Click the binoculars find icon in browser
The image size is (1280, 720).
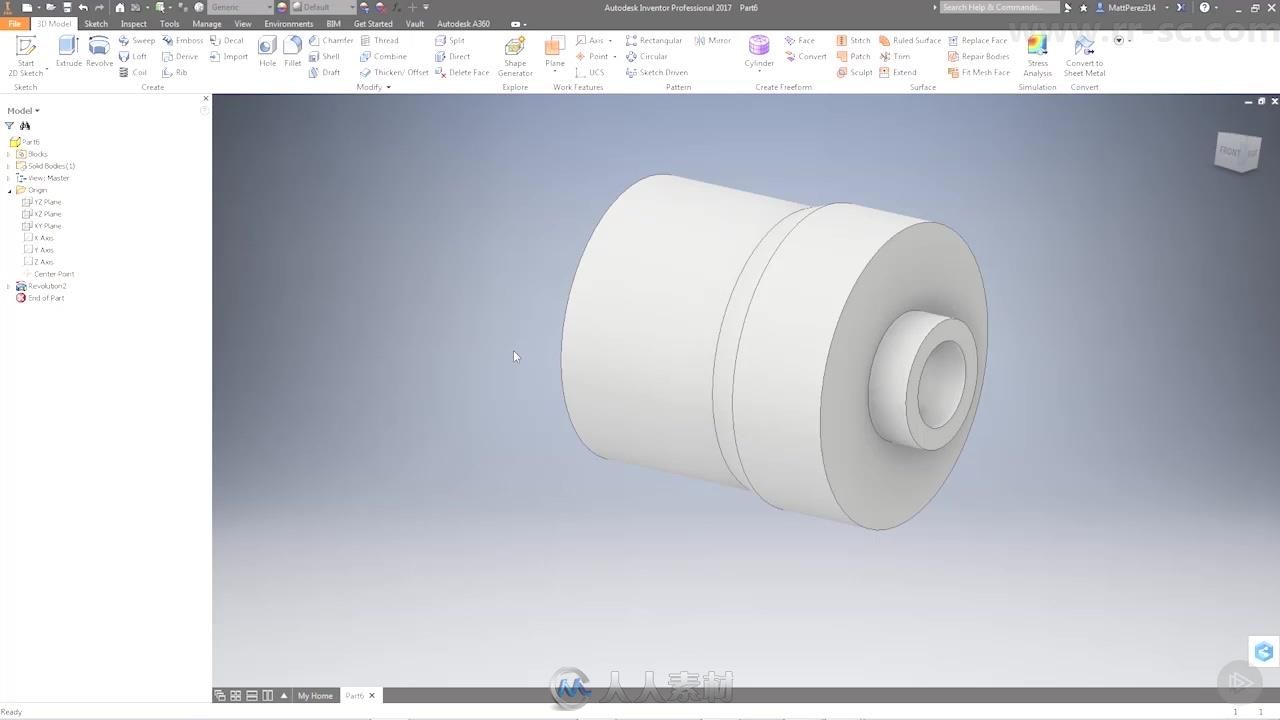(25, 126)
